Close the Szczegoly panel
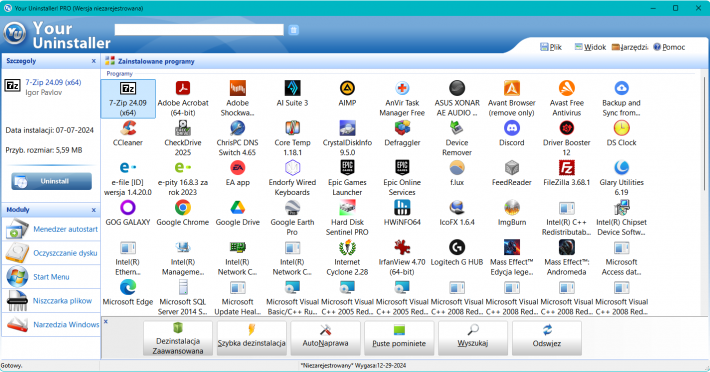This screenshot has width=710, height=372. [x=94, y=61]
